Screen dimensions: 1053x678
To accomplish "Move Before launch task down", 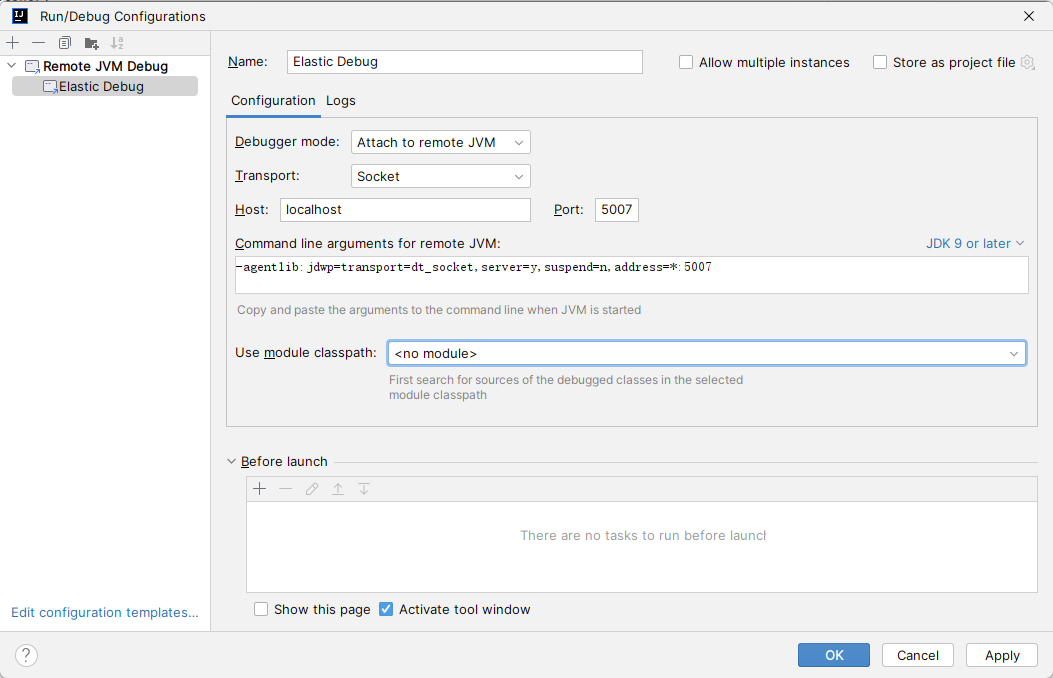I will click(x=364, y=489).
